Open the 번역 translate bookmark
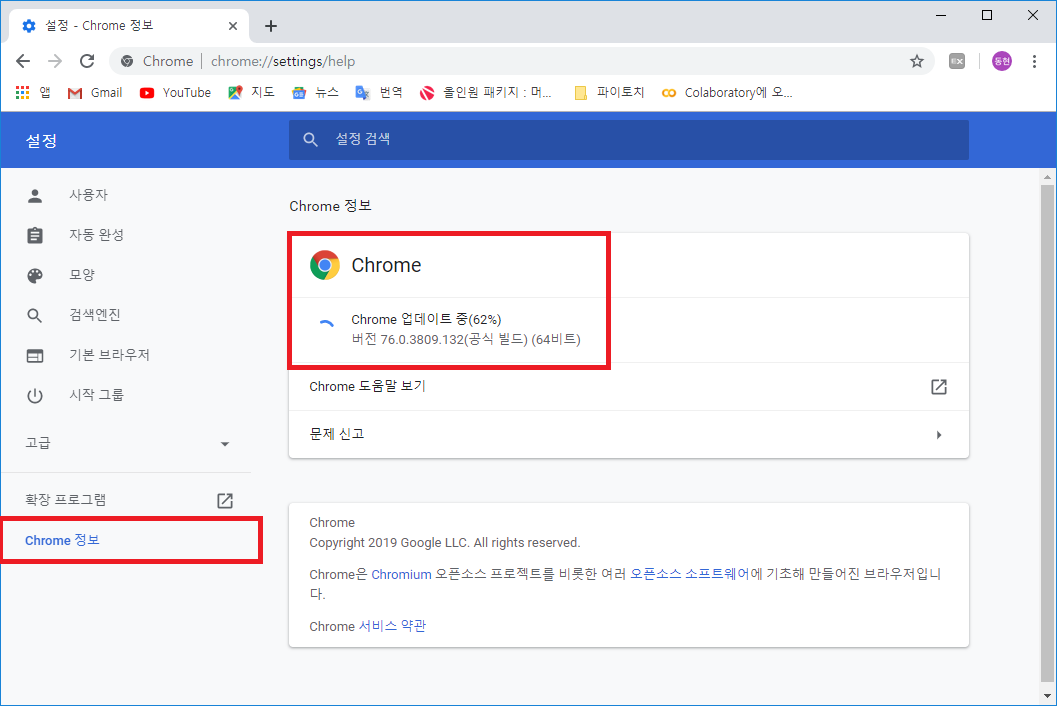Viewport: 1057px width, 706px height. (379, 92)
